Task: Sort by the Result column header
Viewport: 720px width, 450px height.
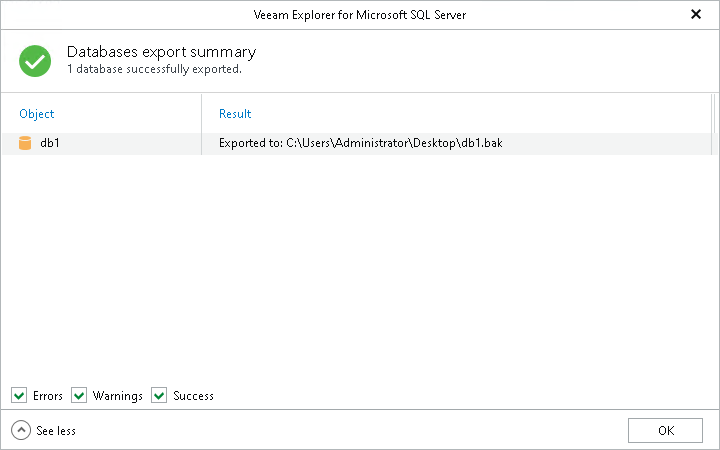Action: (235, 114)
